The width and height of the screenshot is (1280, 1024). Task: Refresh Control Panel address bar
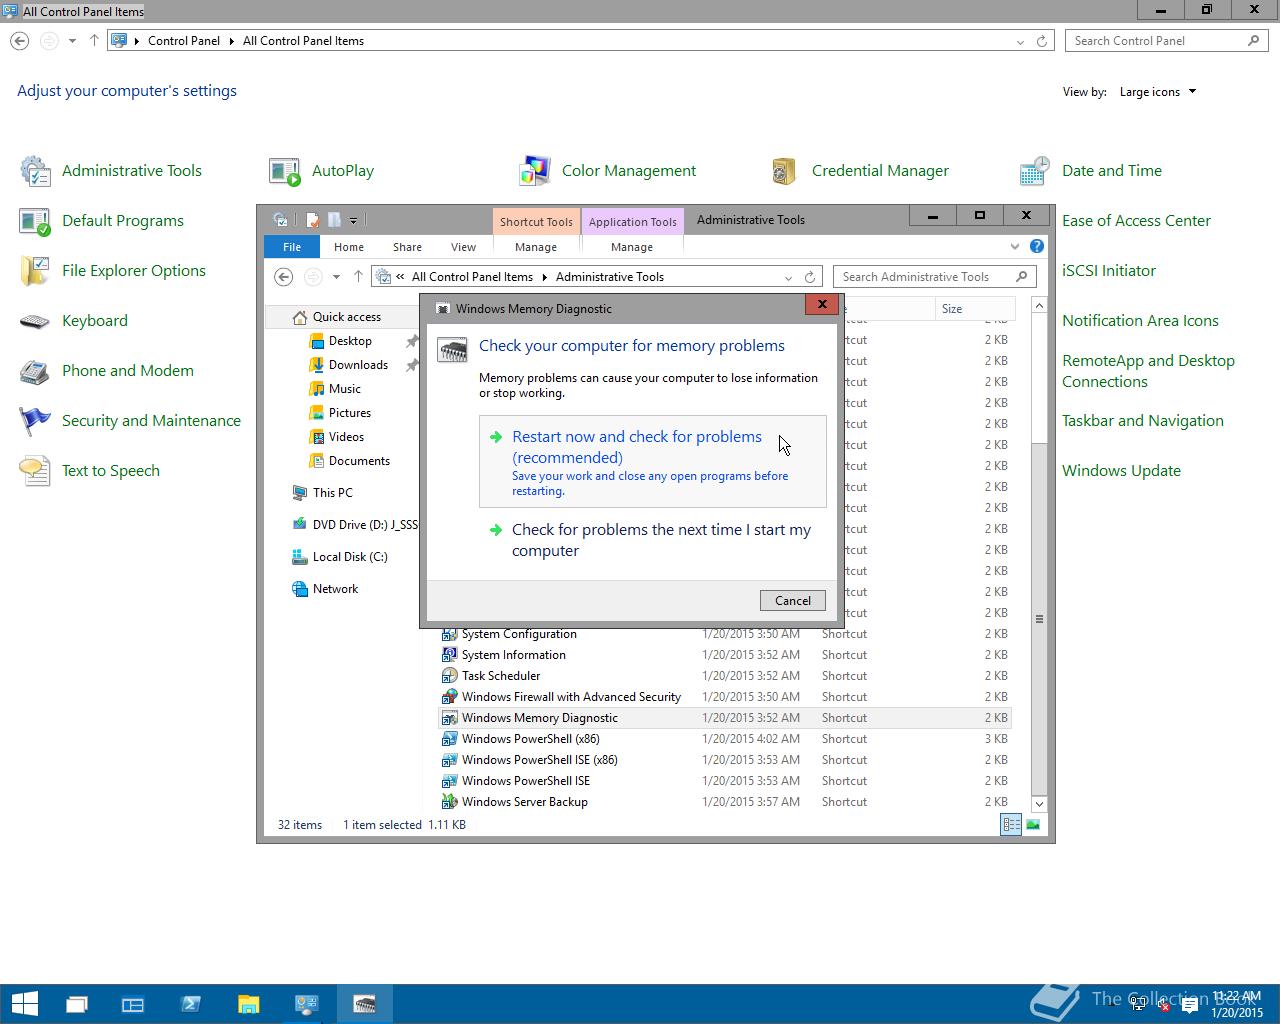tap(1042, 41)
